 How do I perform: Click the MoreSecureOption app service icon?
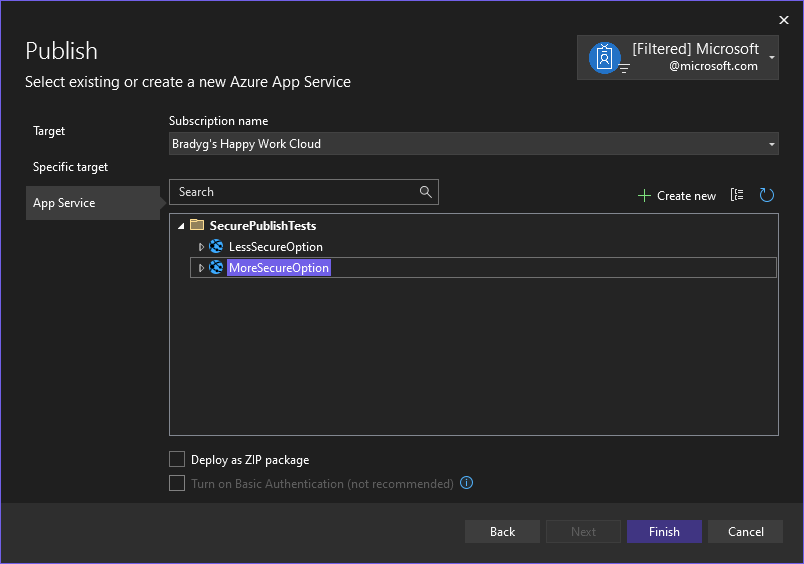(x=216, y=267)
